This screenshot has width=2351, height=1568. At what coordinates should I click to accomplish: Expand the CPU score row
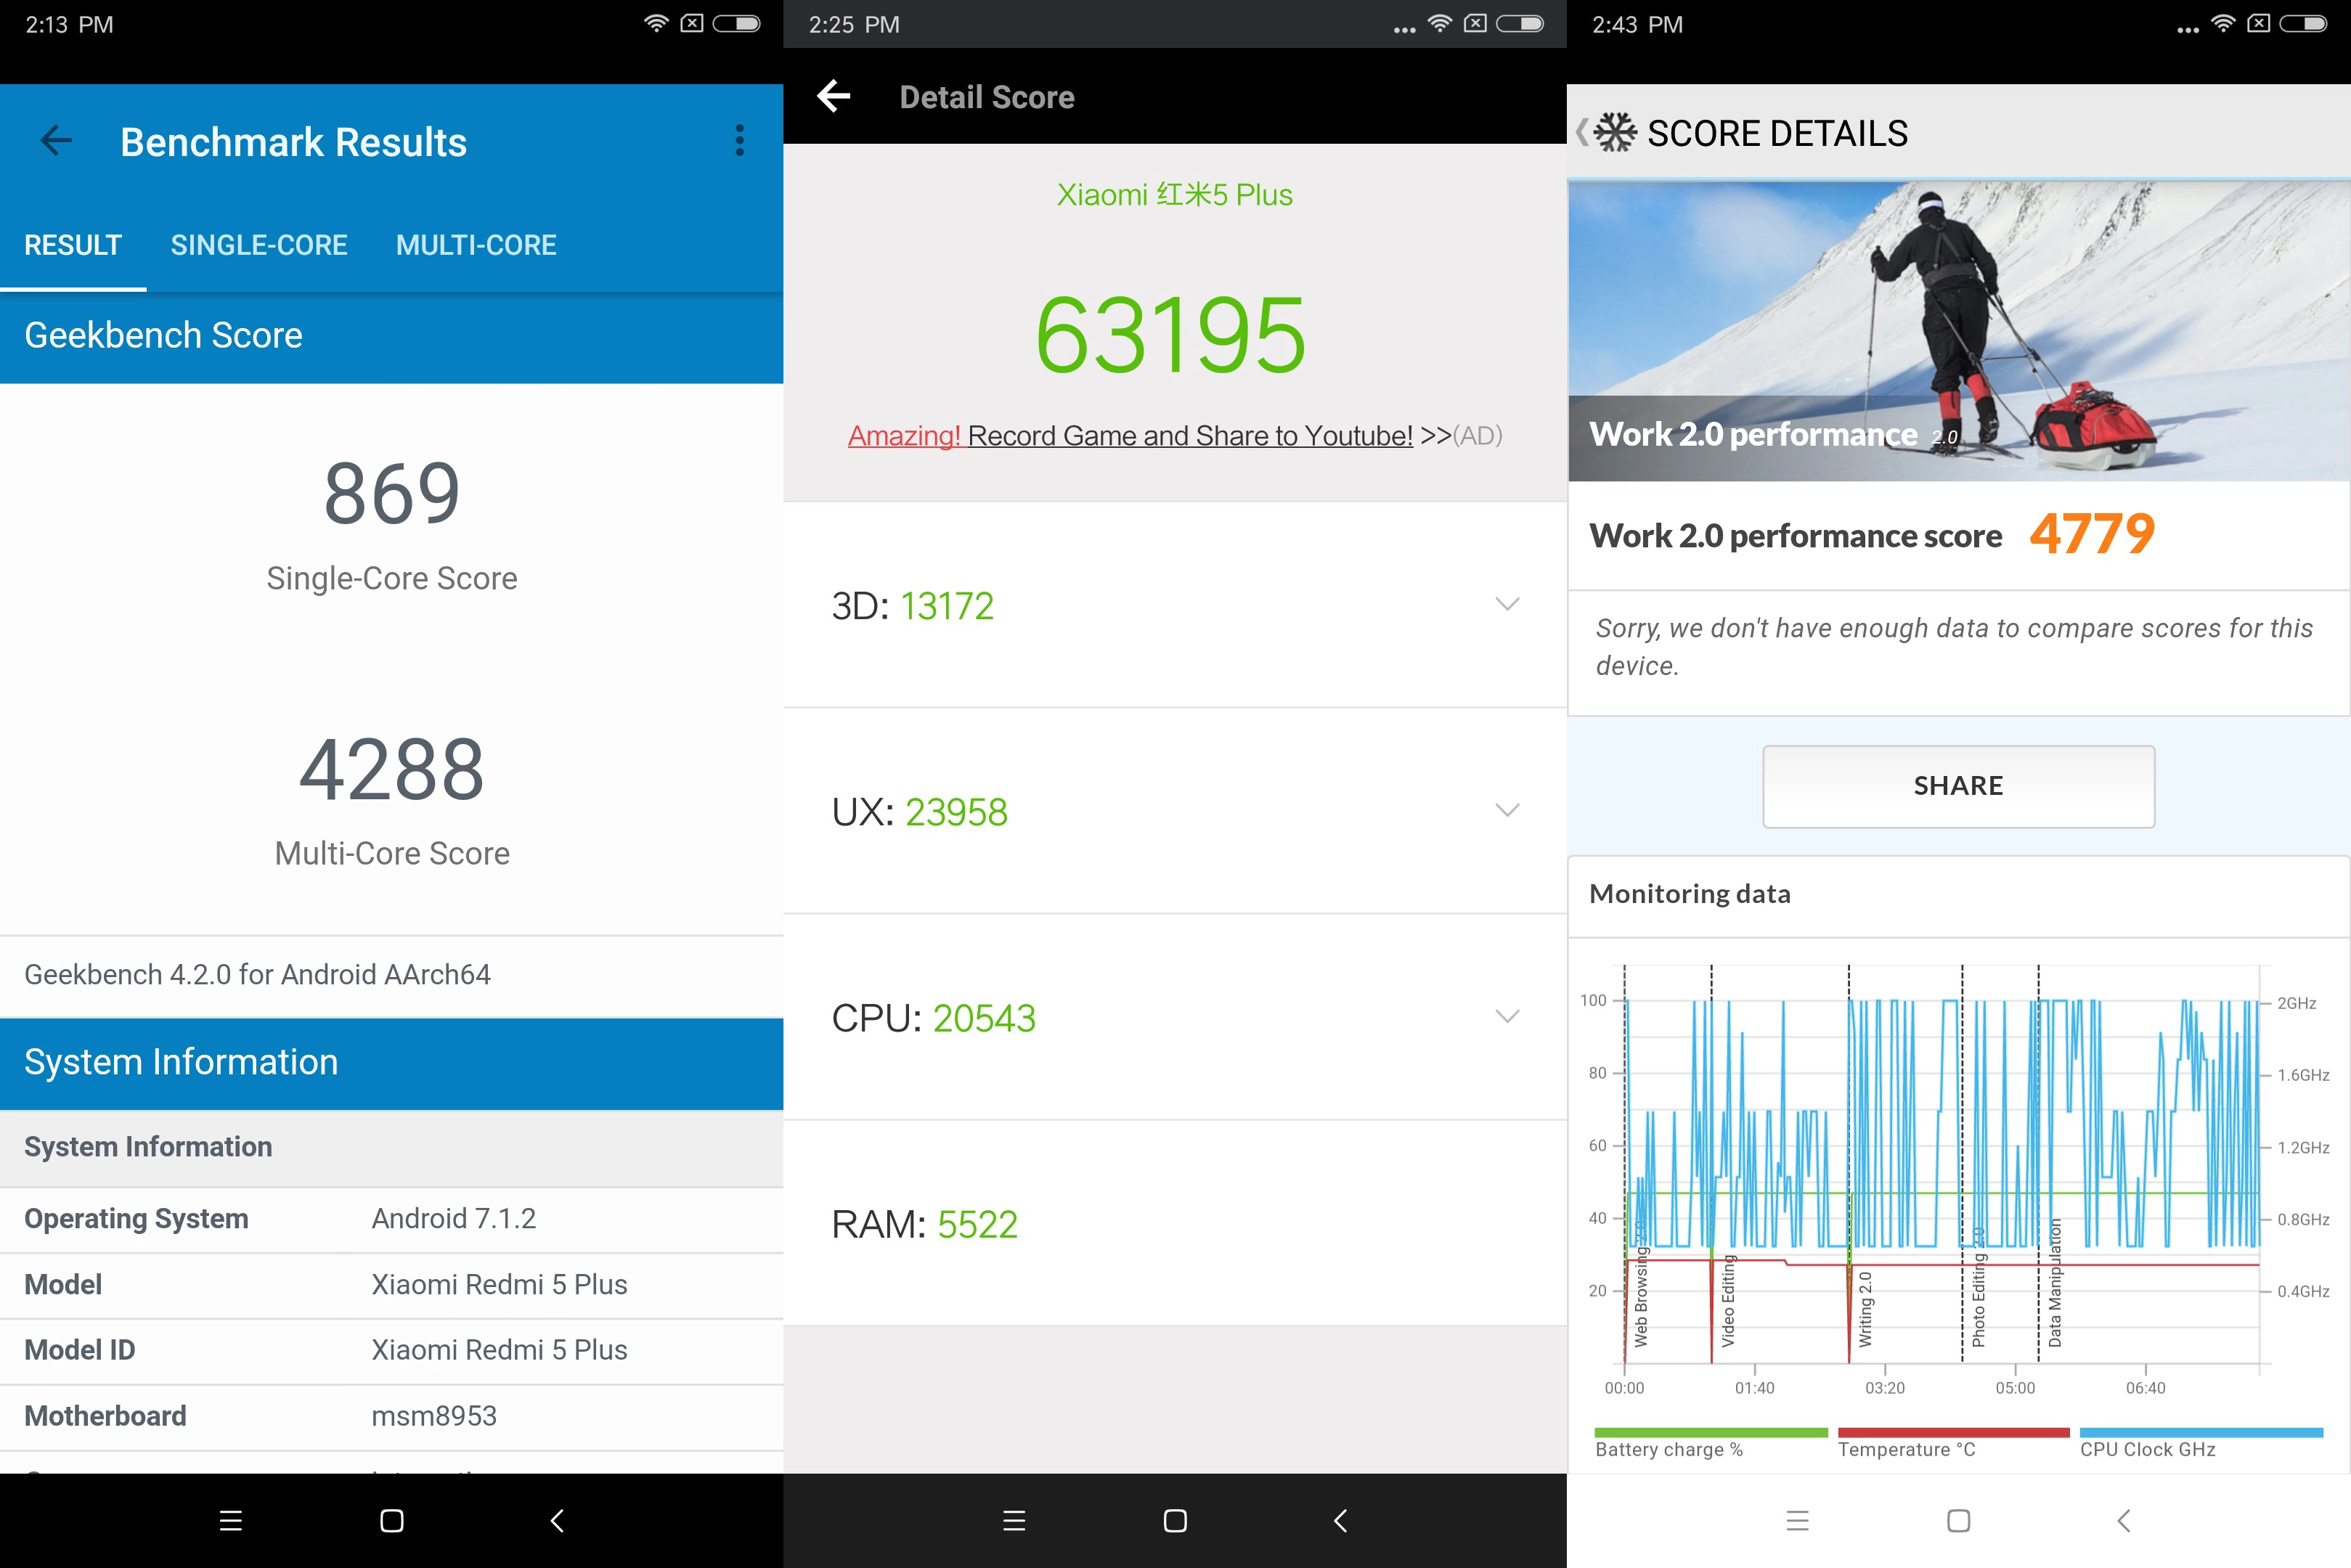[x=1175, y=1017]
